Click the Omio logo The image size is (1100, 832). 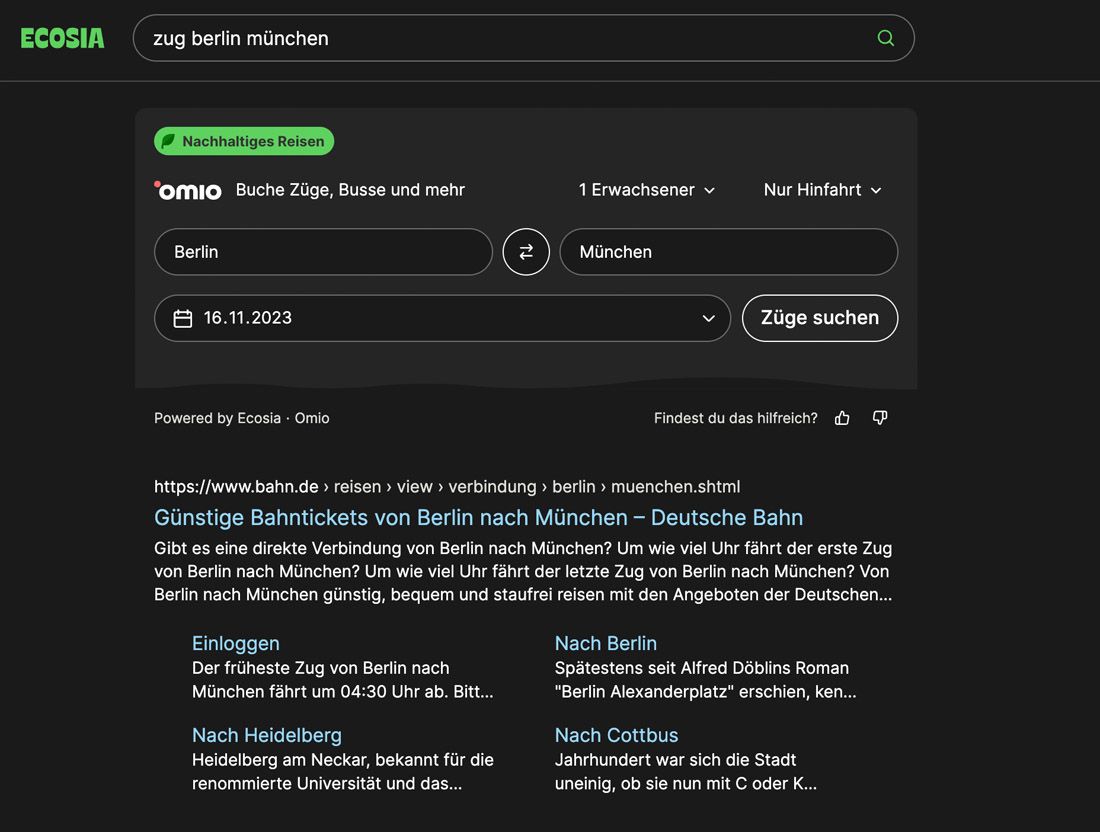coord(188,190)
